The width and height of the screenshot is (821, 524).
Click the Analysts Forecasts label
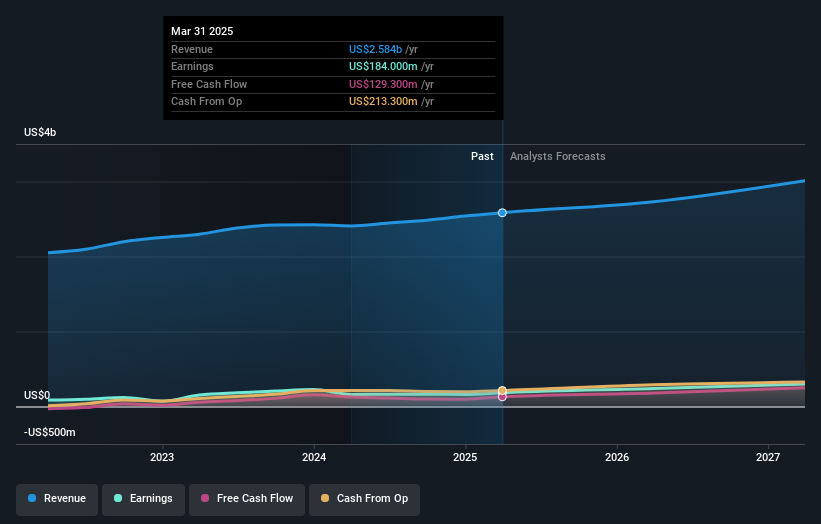(558, 156)
